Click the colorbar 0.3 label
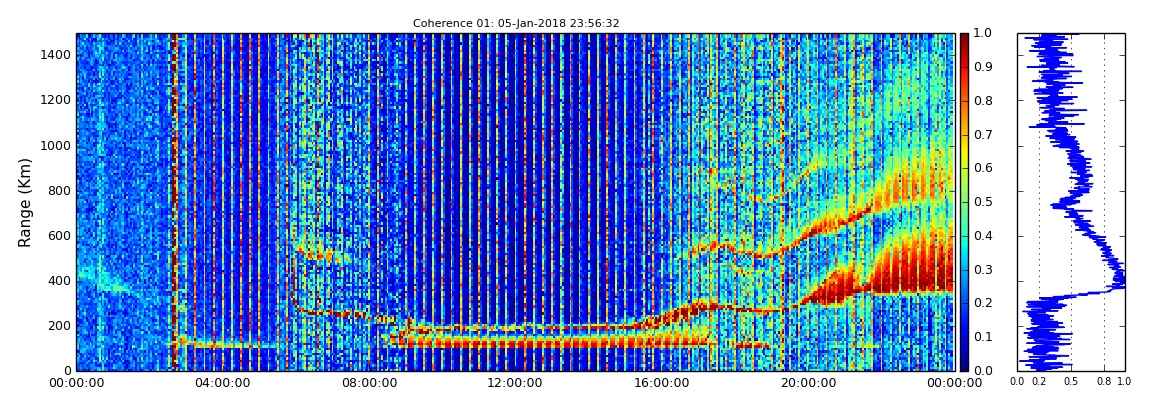This screenshot has width=1150, height=407. click(983, 269)
